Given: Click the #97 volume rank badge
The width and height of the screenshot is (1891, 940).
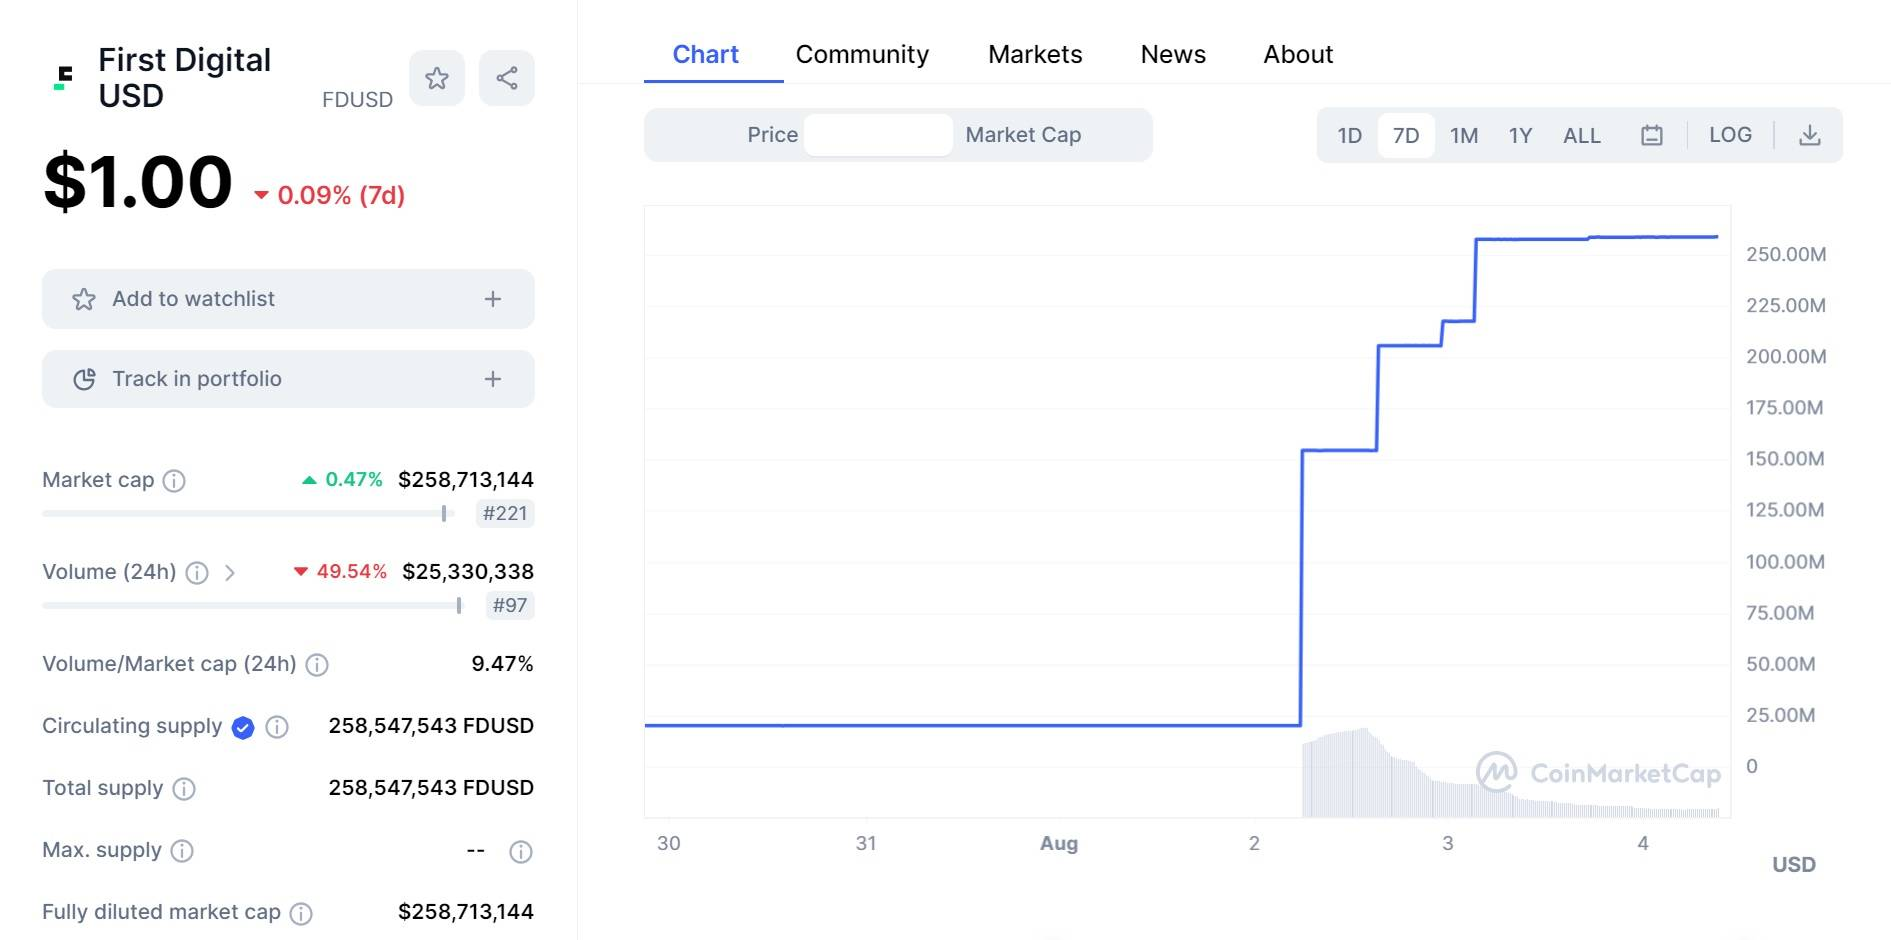Looking at the screenshot, I should point(510,606).
